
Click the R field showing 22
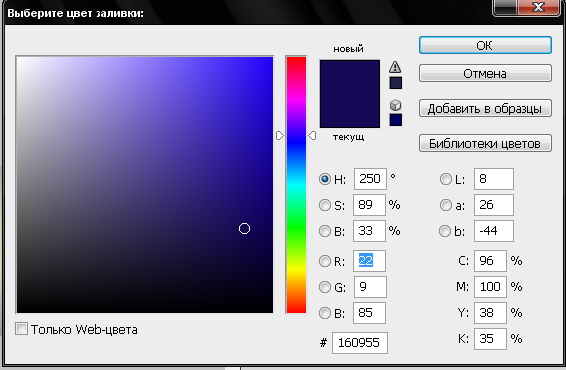pos(369,261)
